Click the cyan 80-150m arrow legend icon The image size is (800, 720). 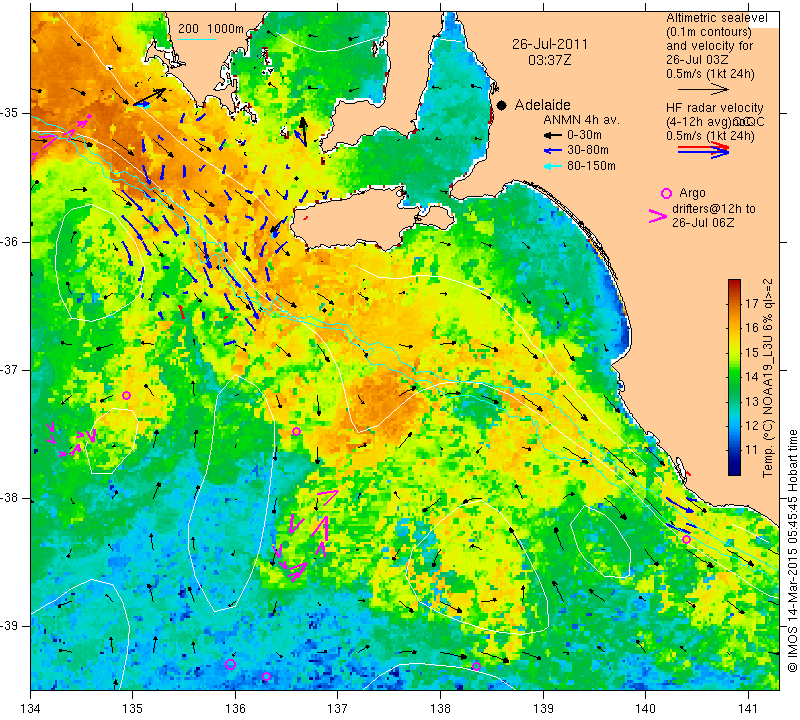click(x=552, y=166)
